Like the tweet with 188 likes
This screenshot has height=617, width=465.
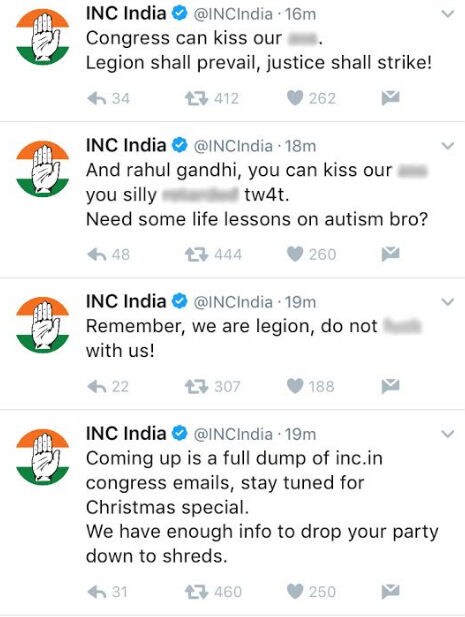point(295,386)
